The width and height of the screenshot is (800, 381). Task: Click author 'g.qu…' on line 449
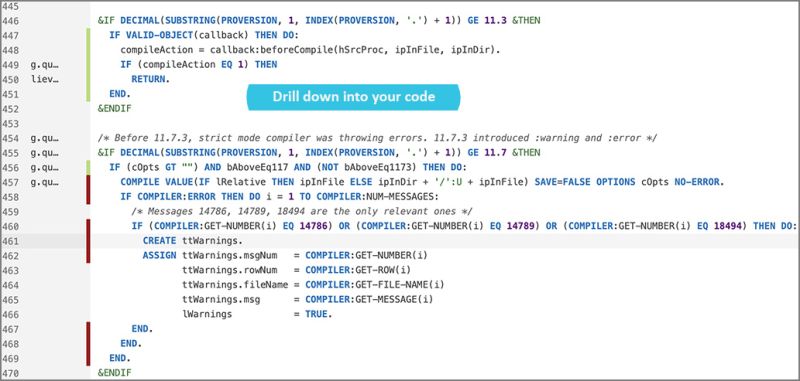(x=45, y=65)
